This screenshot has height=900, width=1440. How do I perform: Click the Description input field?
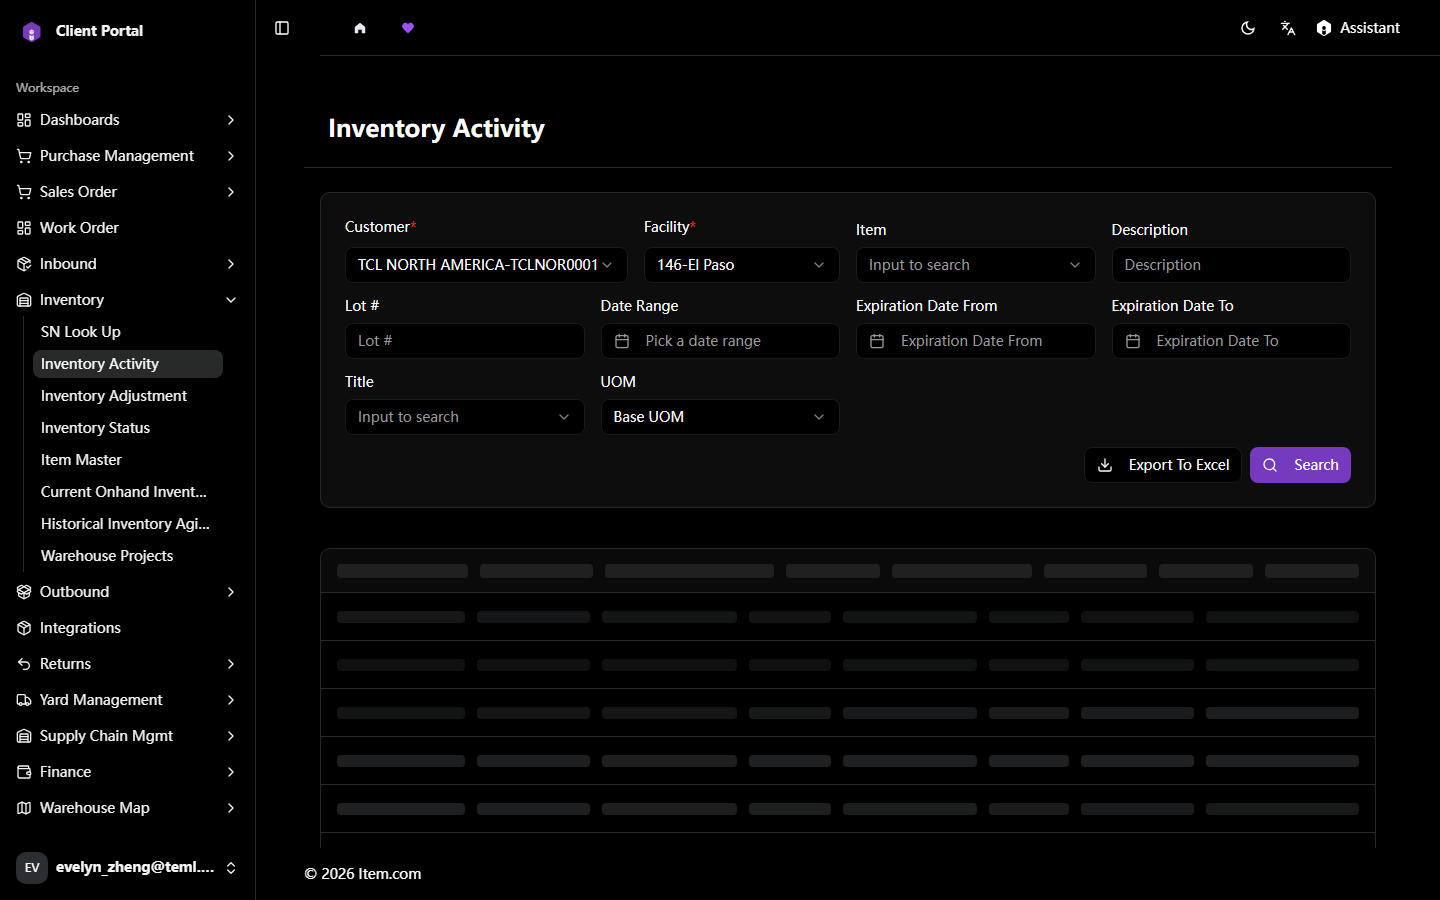point(1231,265)
